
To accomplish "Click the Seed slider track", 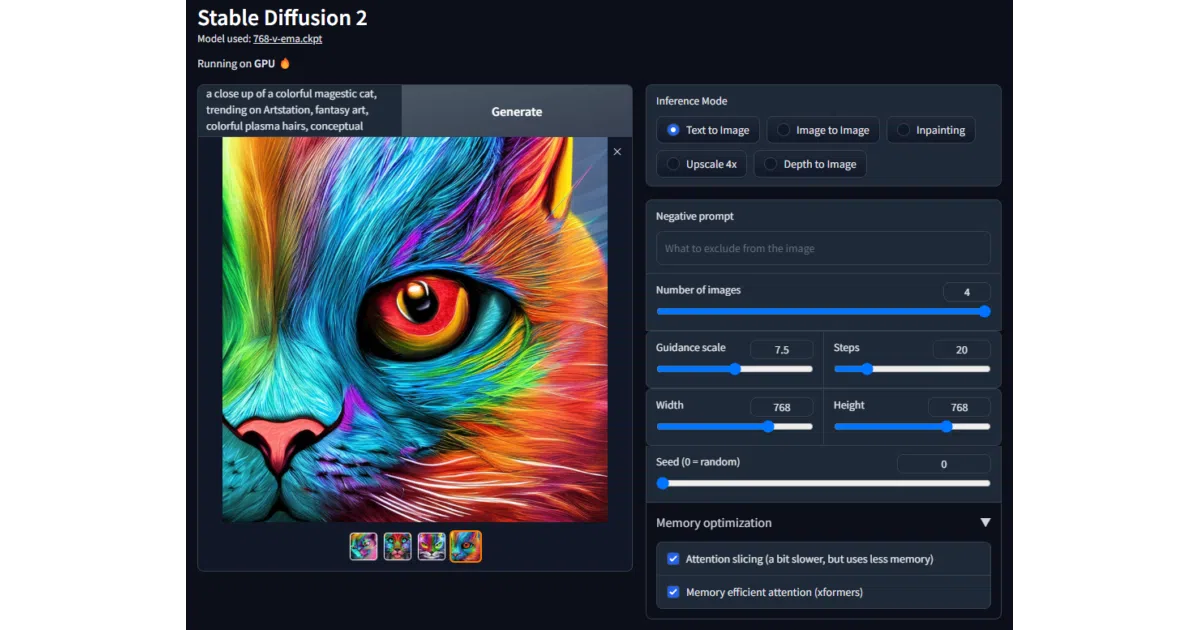I will pyautogui.click(x=823, y=483).
